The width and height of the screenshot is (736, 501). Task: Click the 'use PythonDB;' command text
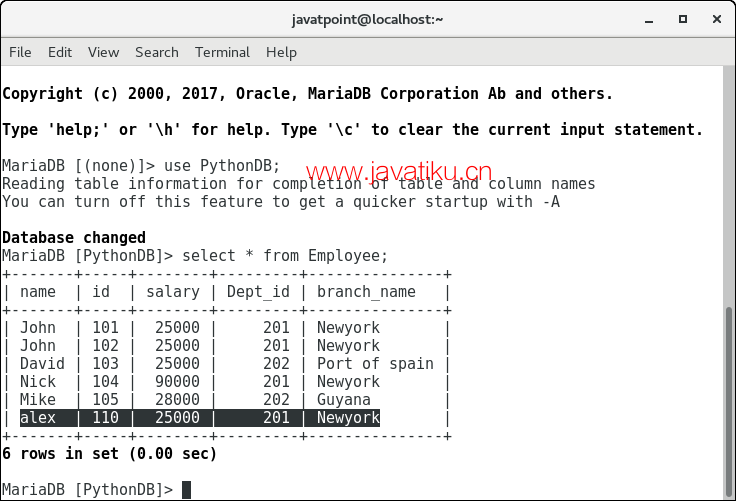pos(222,165)
